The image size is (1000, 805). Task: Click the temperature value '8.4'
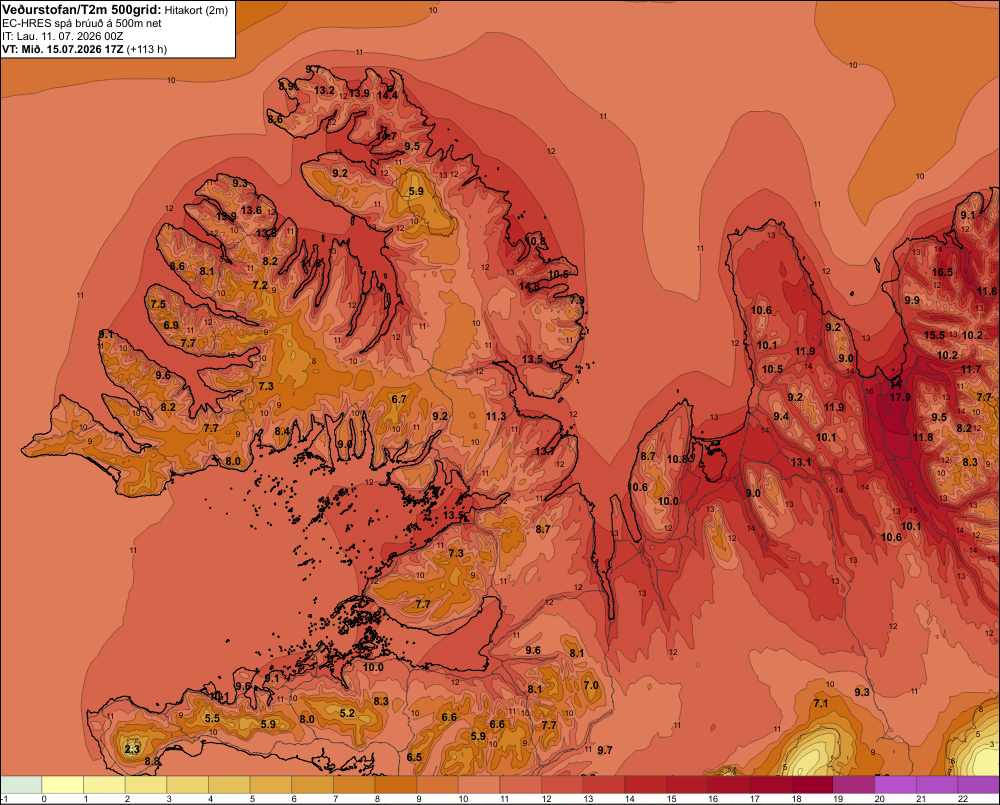[x=282, y=431]
